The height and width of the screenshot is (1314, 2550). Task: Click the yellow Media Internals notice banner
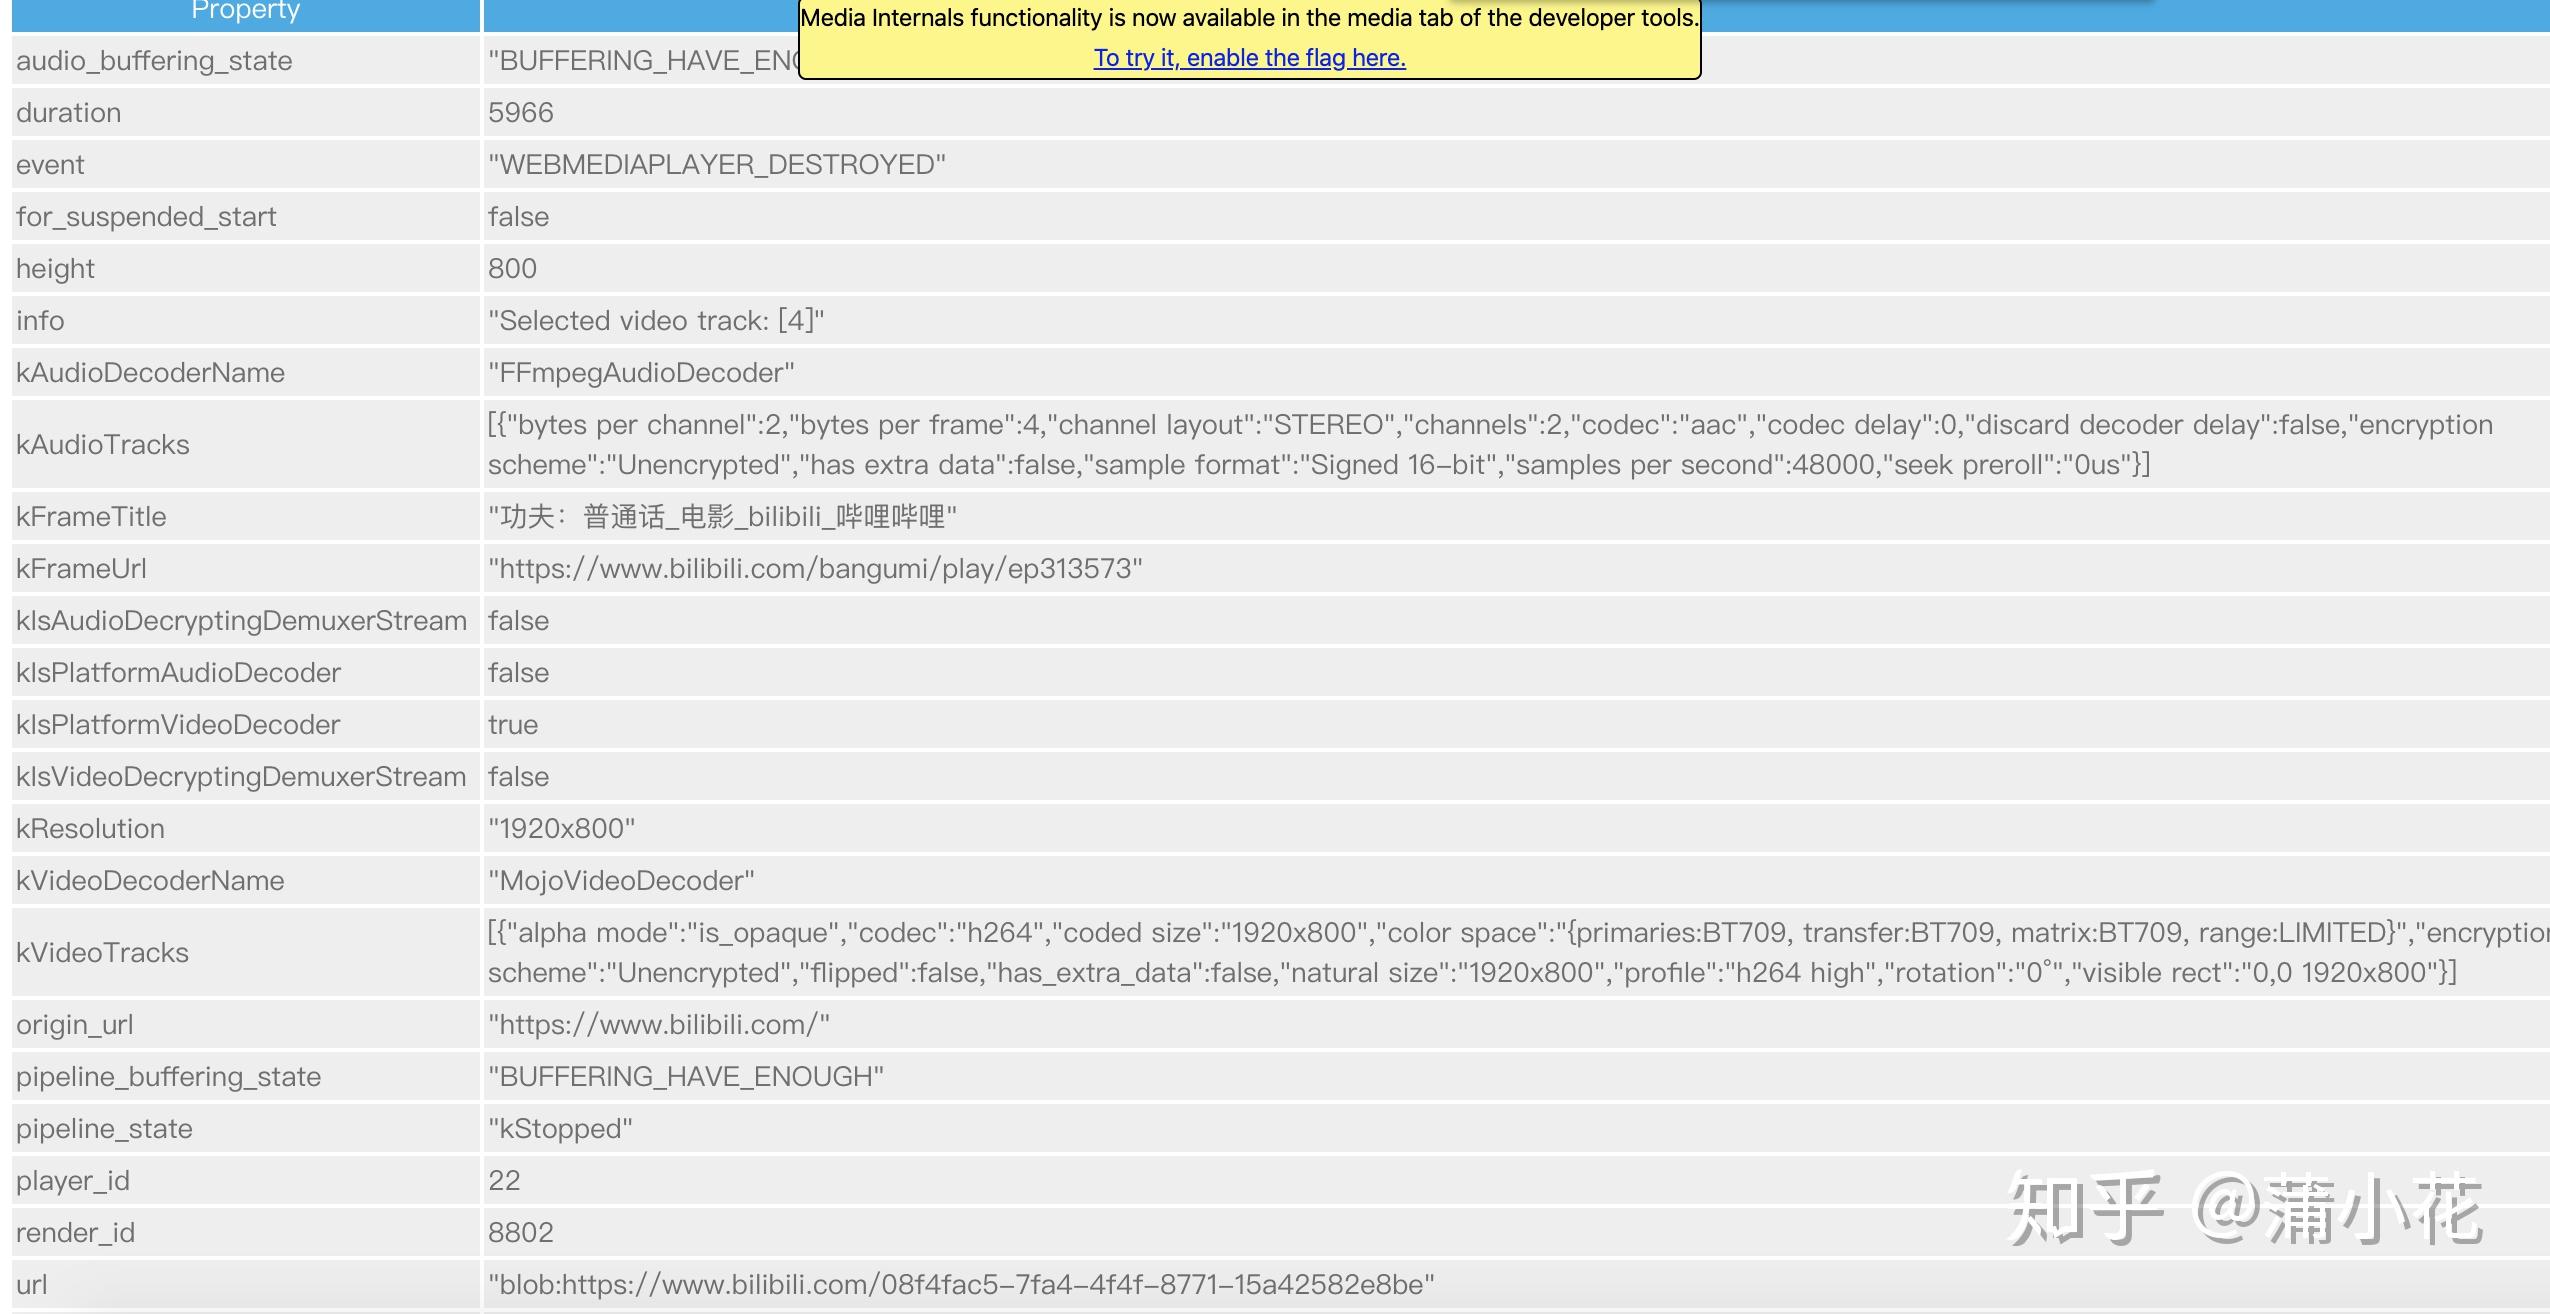pyautogui.click(x=1249, y=20)
